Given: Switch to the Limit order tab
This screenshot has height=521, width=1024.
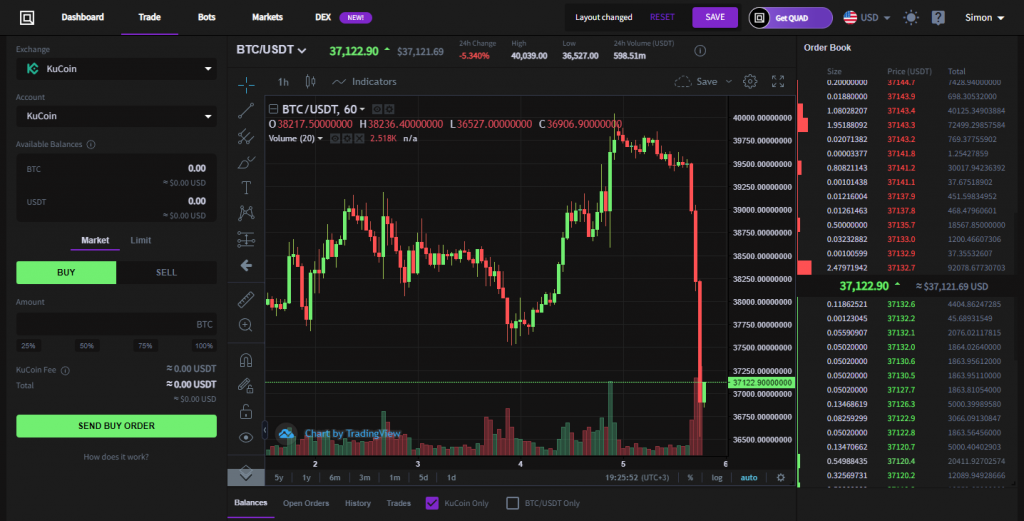Looking at the screenshot, I should click(x=140, y=240).
